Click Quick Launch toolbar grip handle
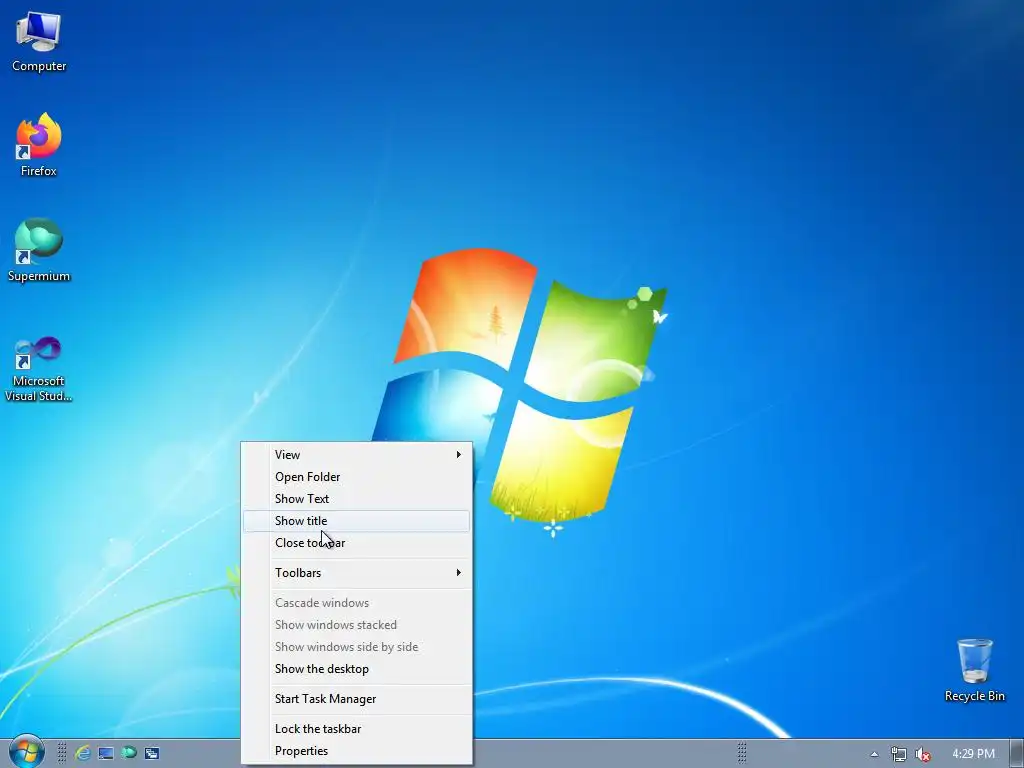This screenshot has height=768, width=1024. click(62, 753)
